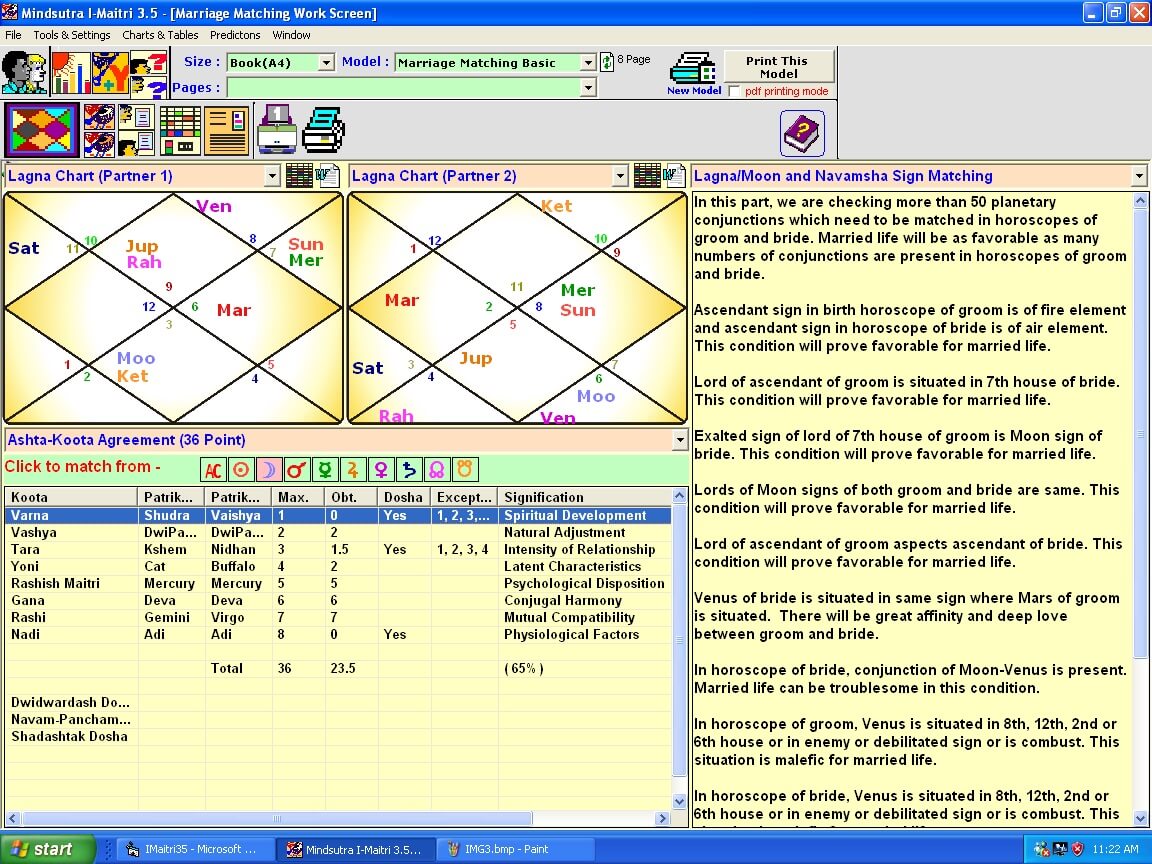Switch to IMaitri35 - Microsoft taskbar item
This screenshot has height=864, width=1152.
click(x=196, y=849)
